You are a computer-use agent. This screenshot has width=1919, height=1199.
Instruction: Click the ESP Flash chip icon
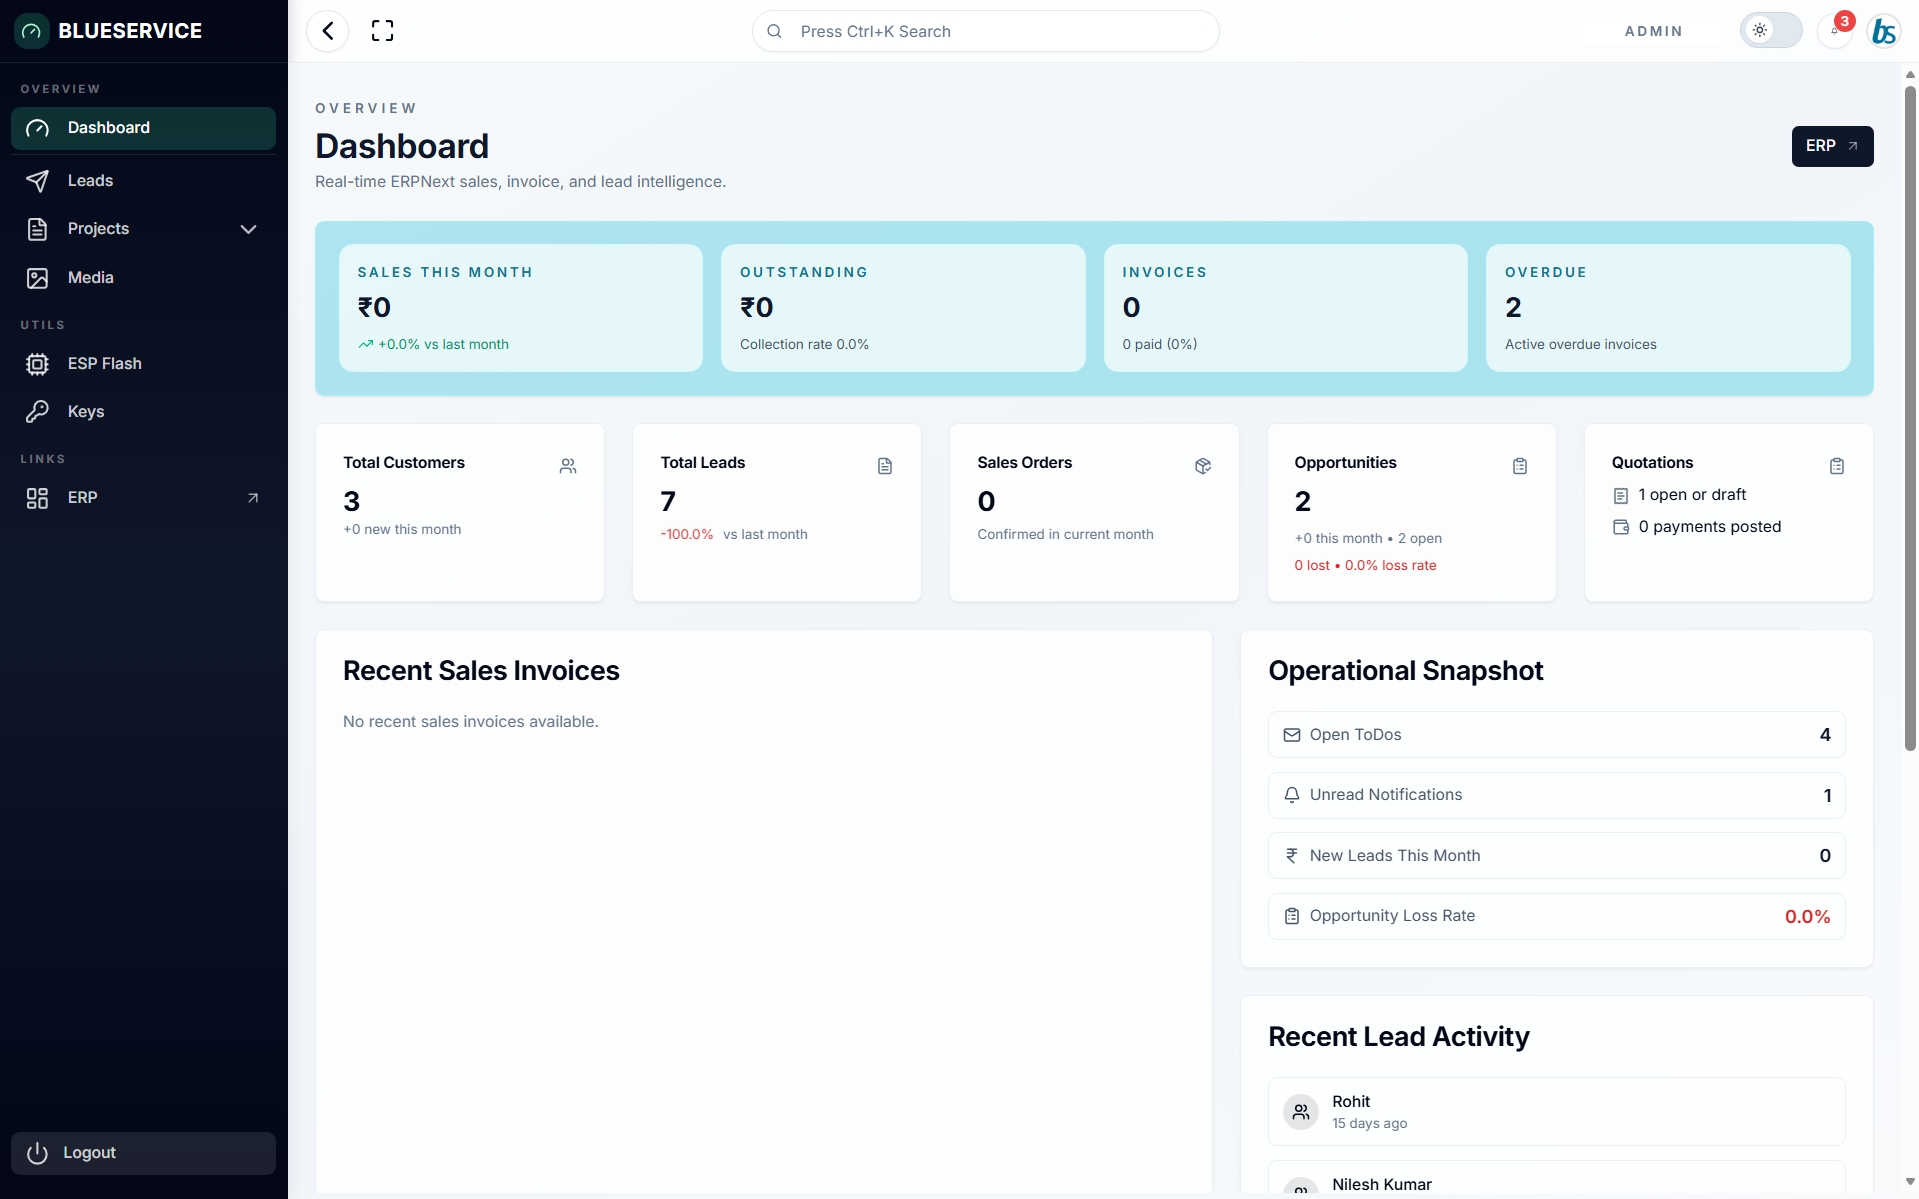tap(37, 364)
